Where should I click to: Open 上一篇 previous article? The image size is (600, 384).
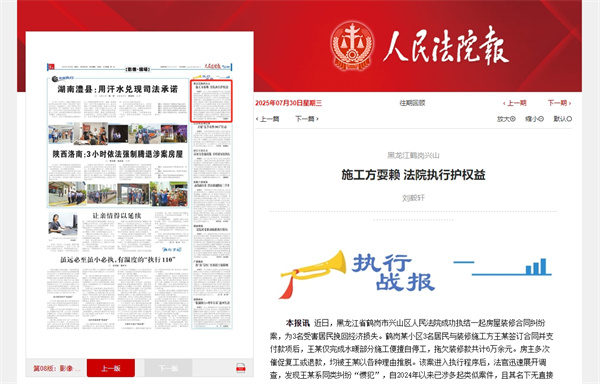[x=267, y=119]
